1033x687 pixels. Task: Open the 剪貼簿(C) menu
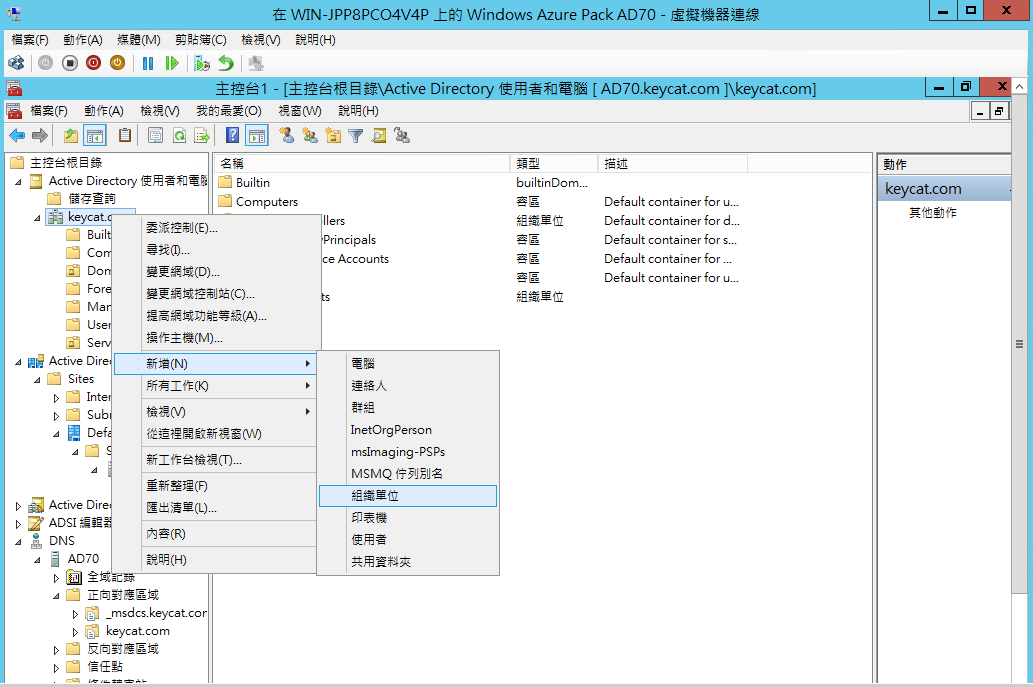201,40
